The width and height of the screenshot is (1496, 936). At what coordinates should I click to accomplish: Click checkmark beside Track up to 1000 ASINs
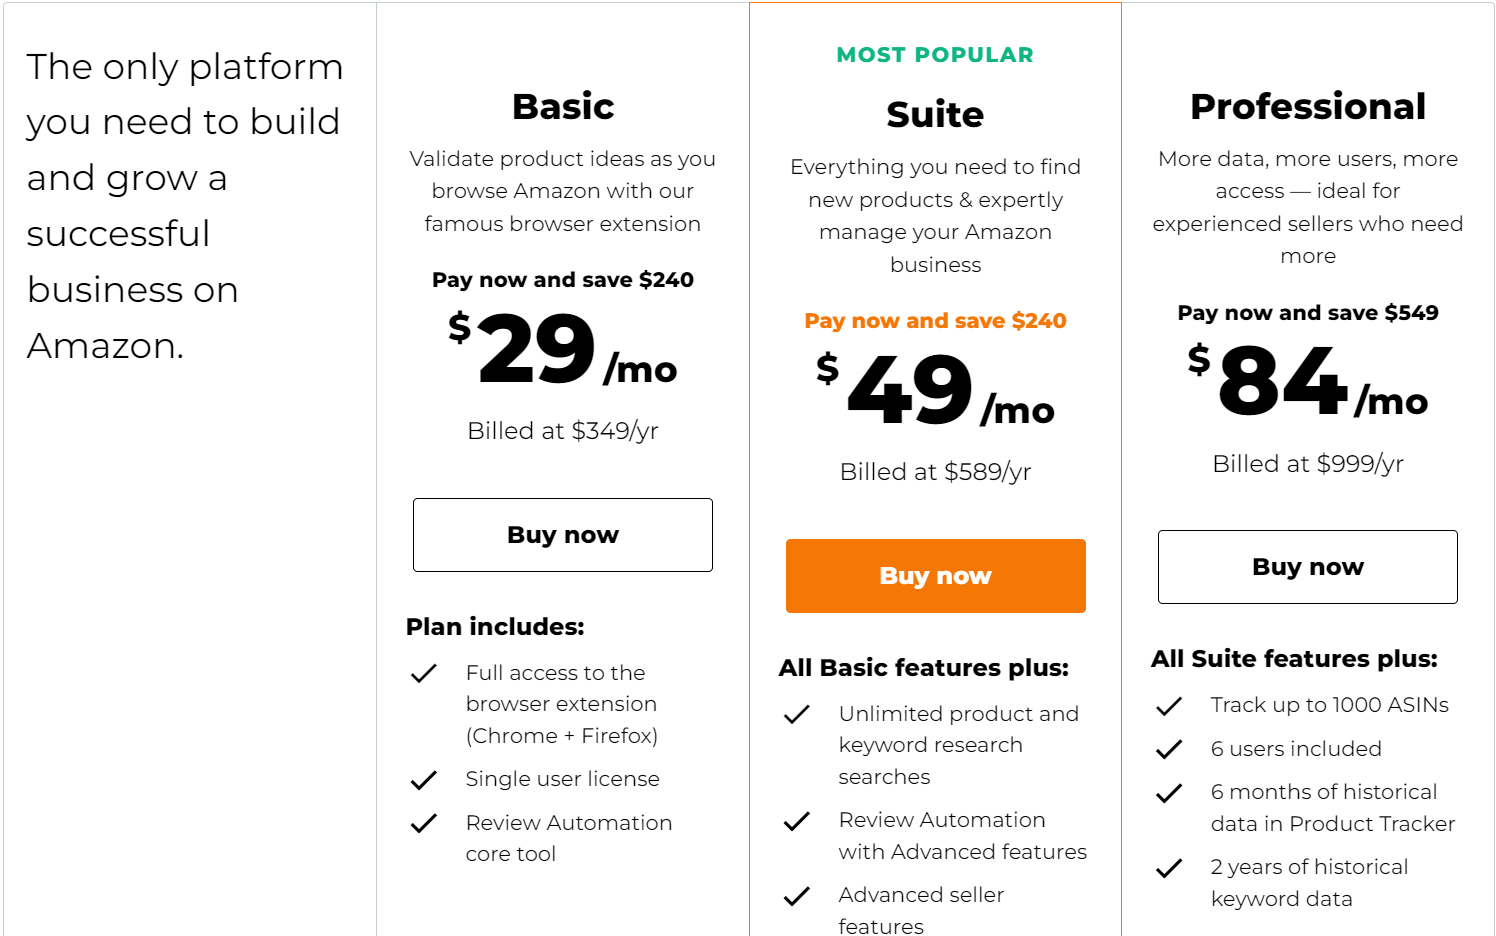tap(1169, 706)
